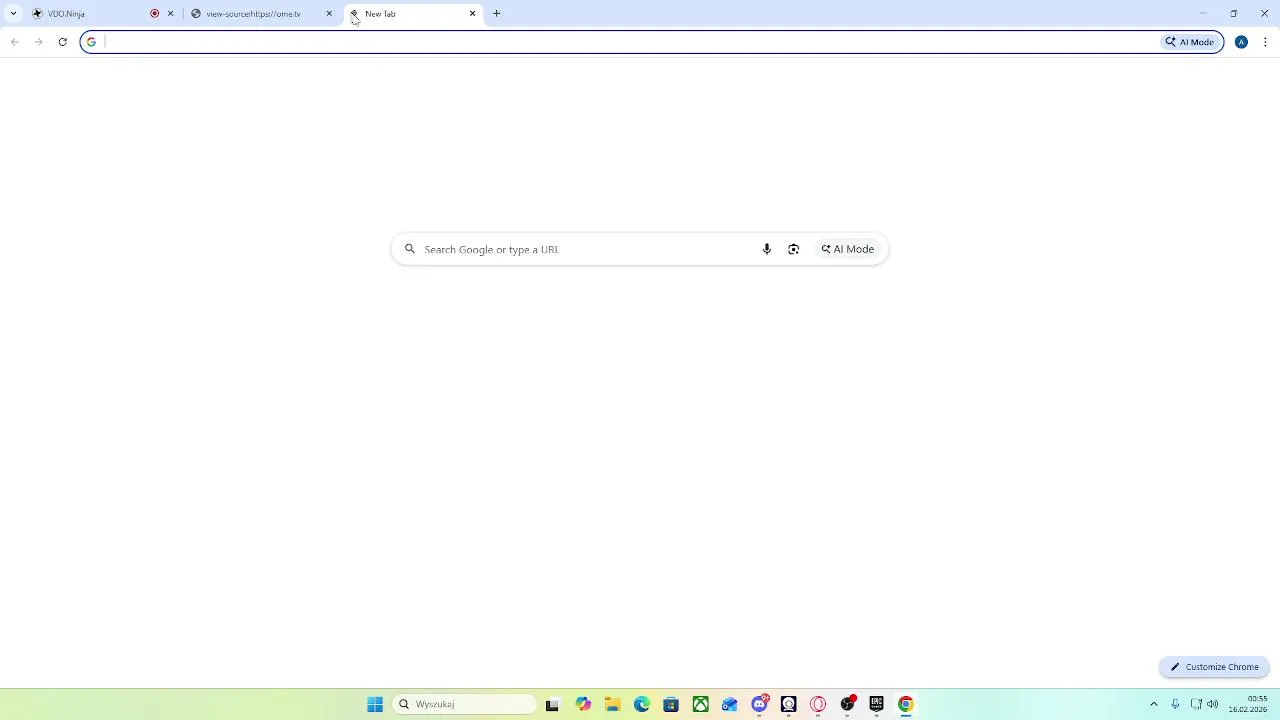Click the microphone tray icon
The width and height of the screenshot is (1280, 720).
pos(1175,704)
